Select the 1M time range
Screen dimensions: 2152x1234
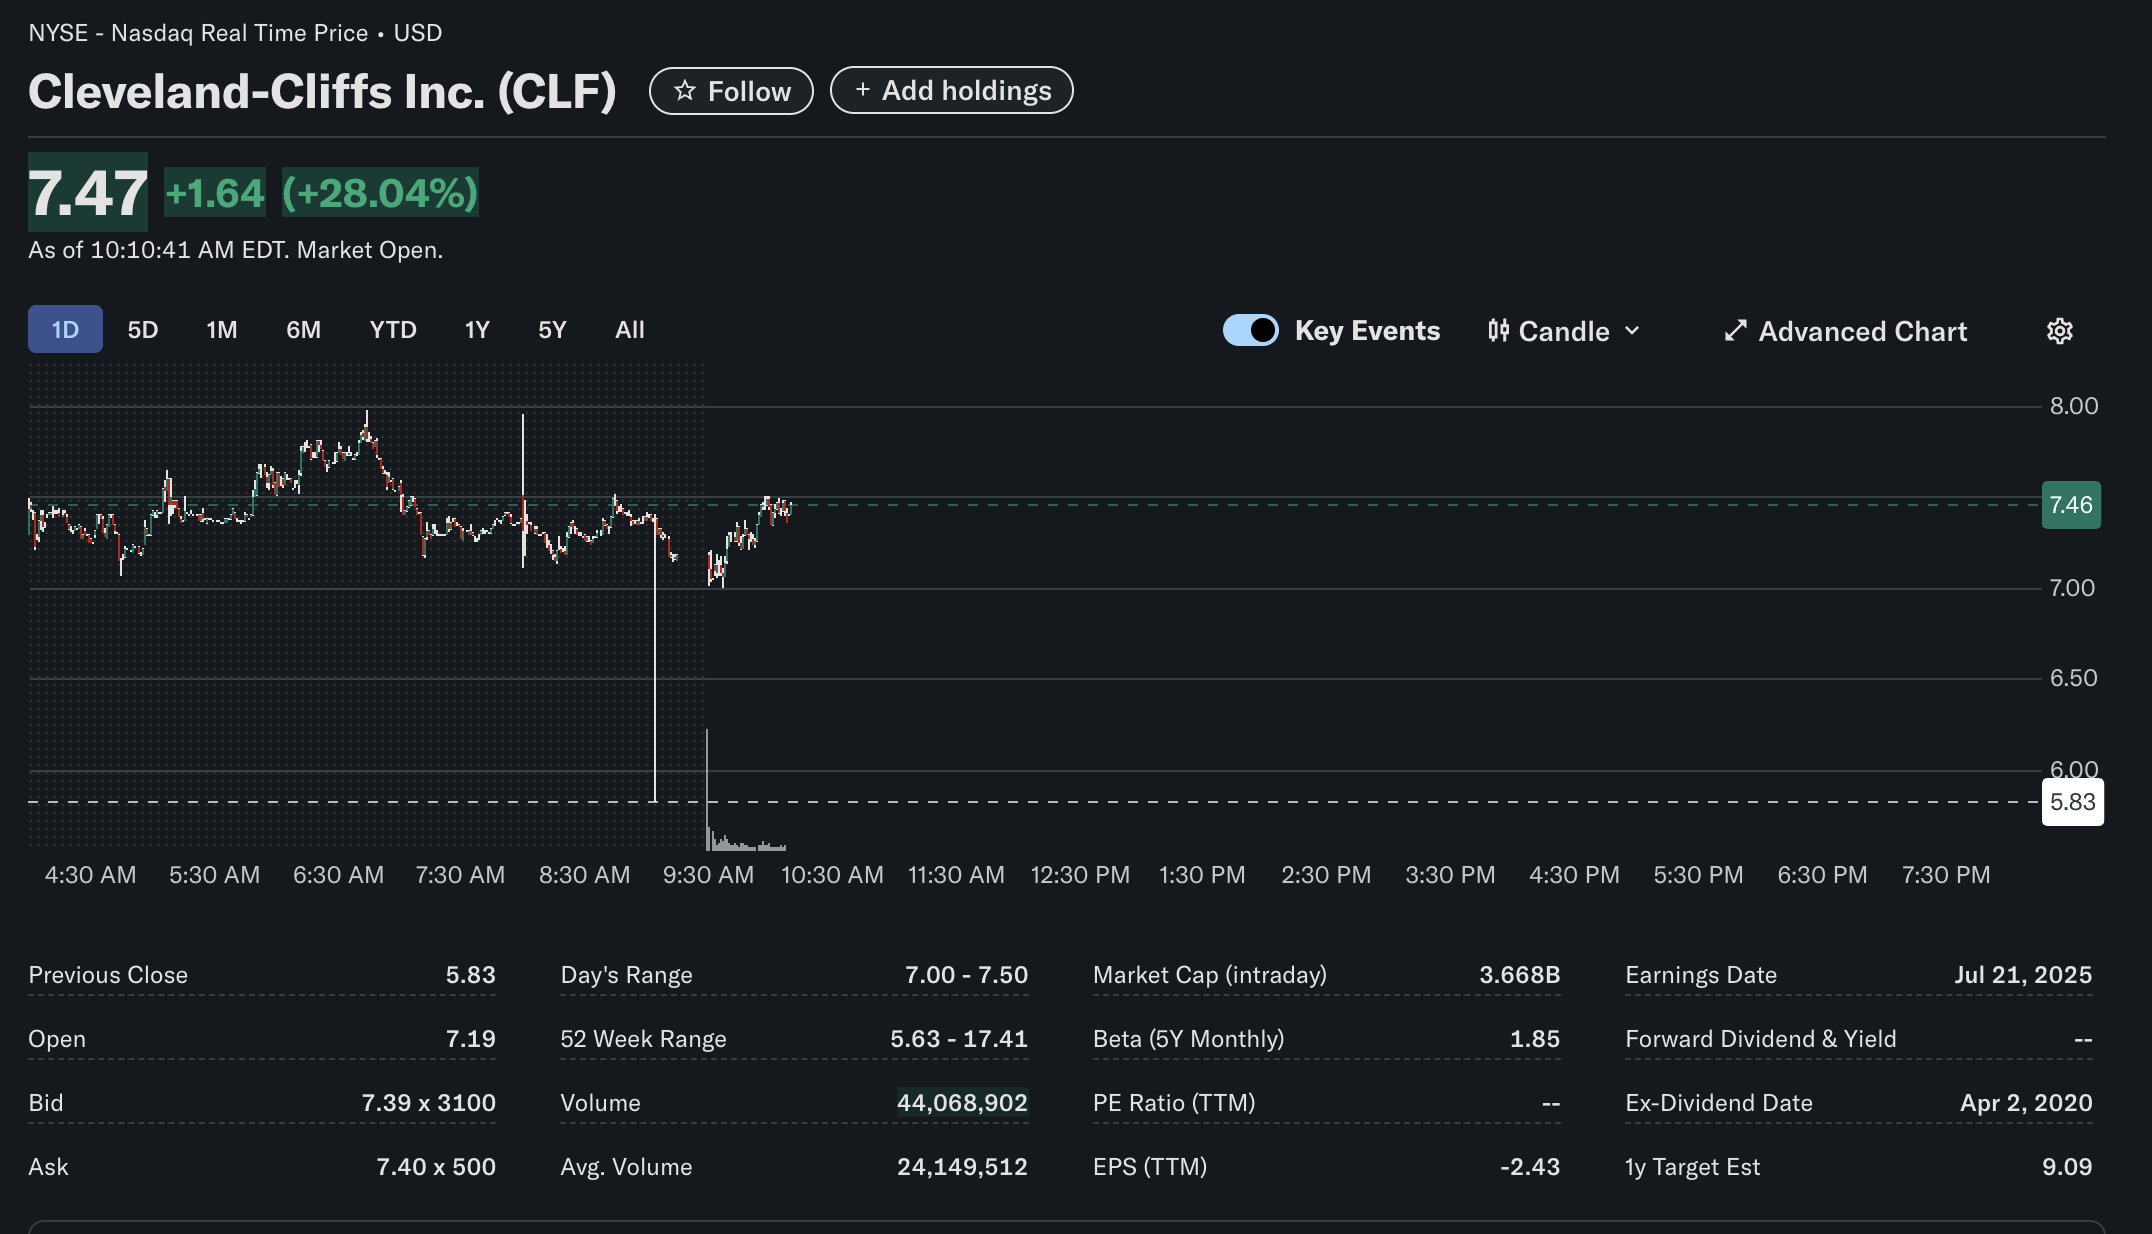[222, 329]
